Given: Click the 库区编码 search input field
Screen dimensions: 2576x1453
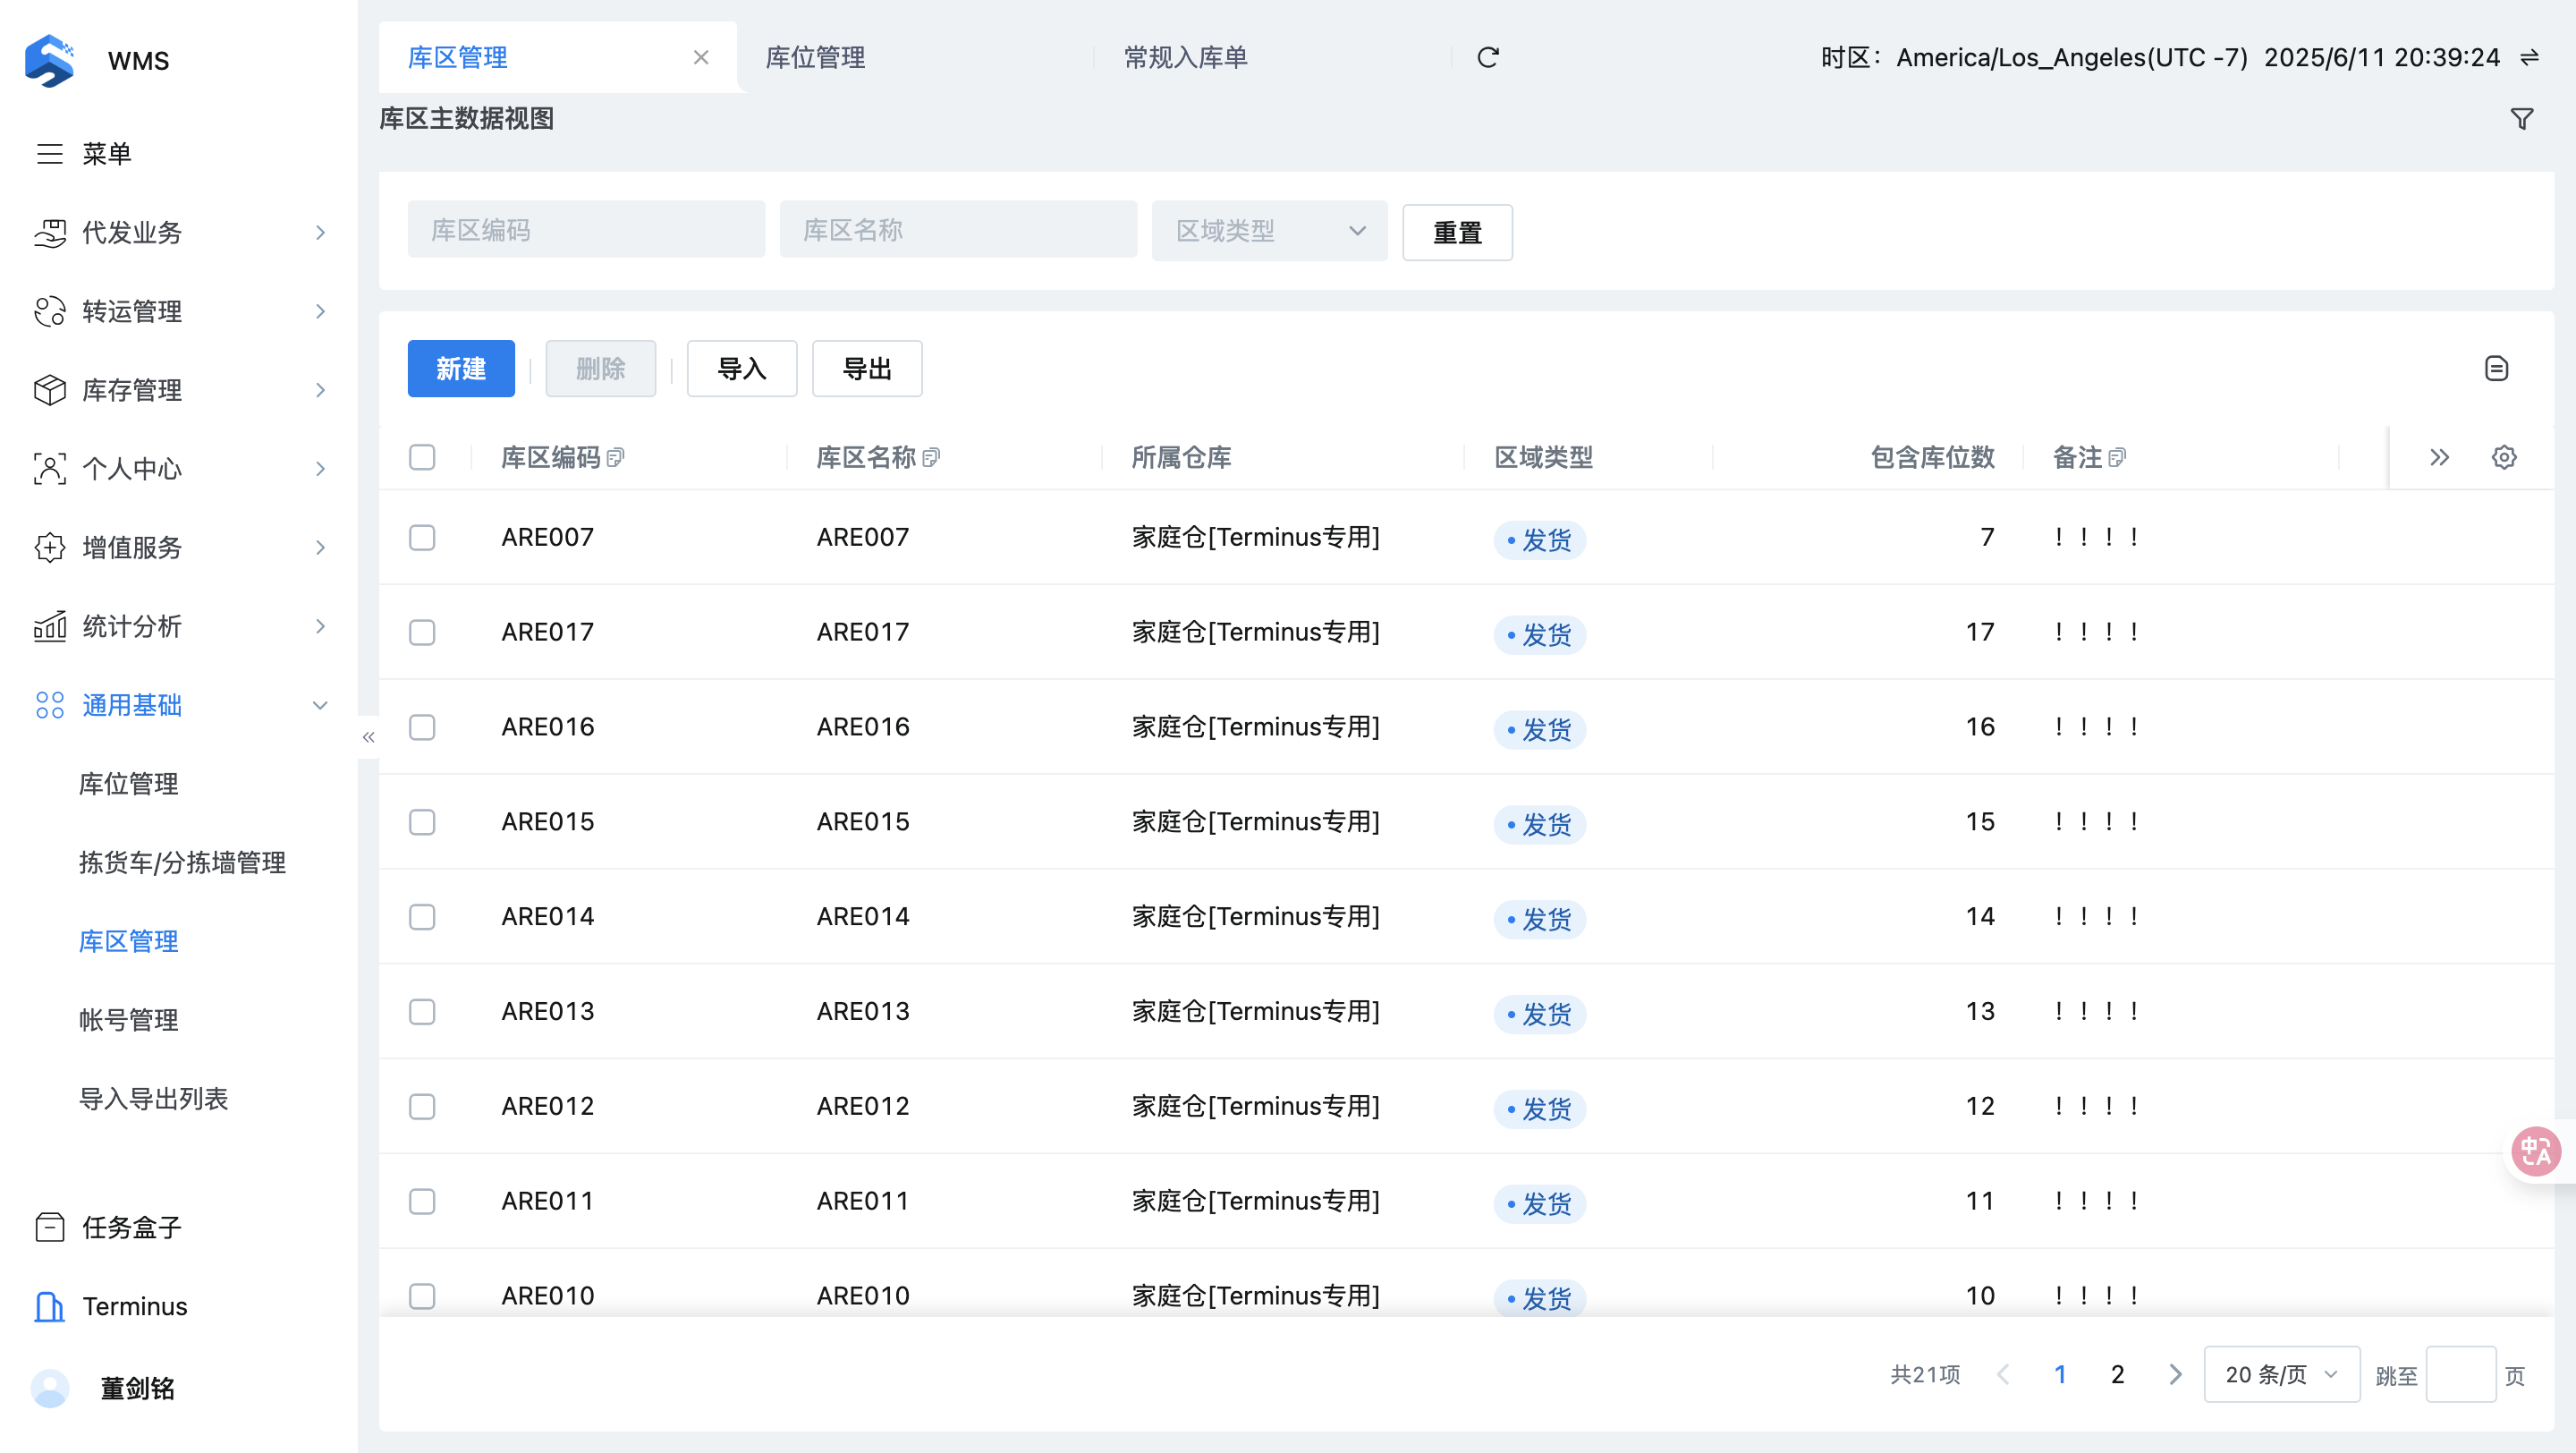Looking at the screenshot, I should click(586, 231).
